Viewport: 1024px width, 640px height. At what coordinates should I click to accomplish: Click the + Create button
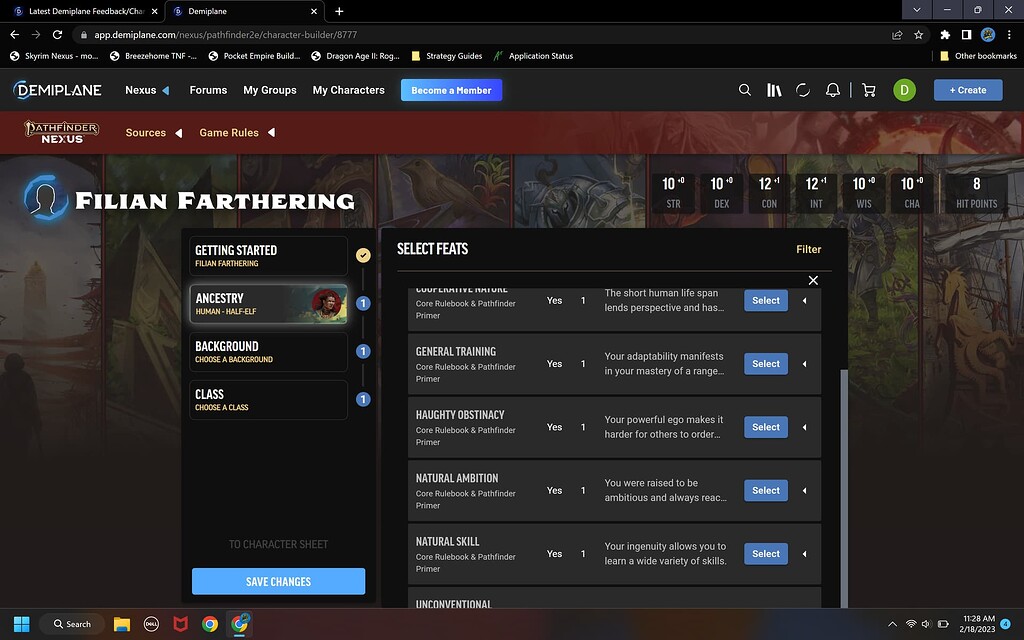pos(968,90)
